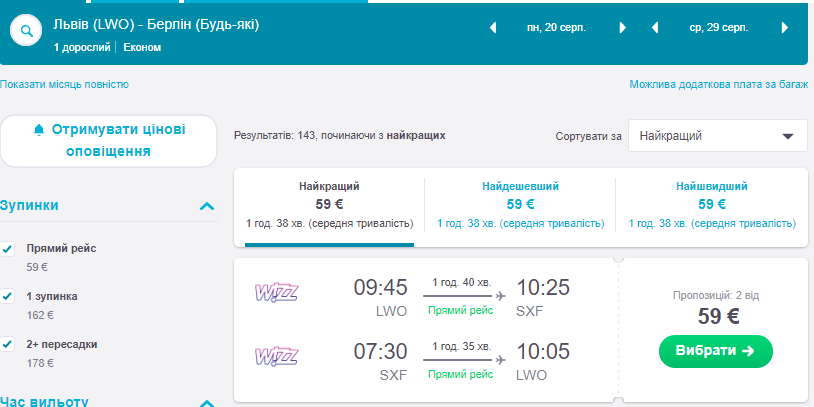
Task: Uncheck the Прямий рейс checkbox
Action: [x=8, y=248]
